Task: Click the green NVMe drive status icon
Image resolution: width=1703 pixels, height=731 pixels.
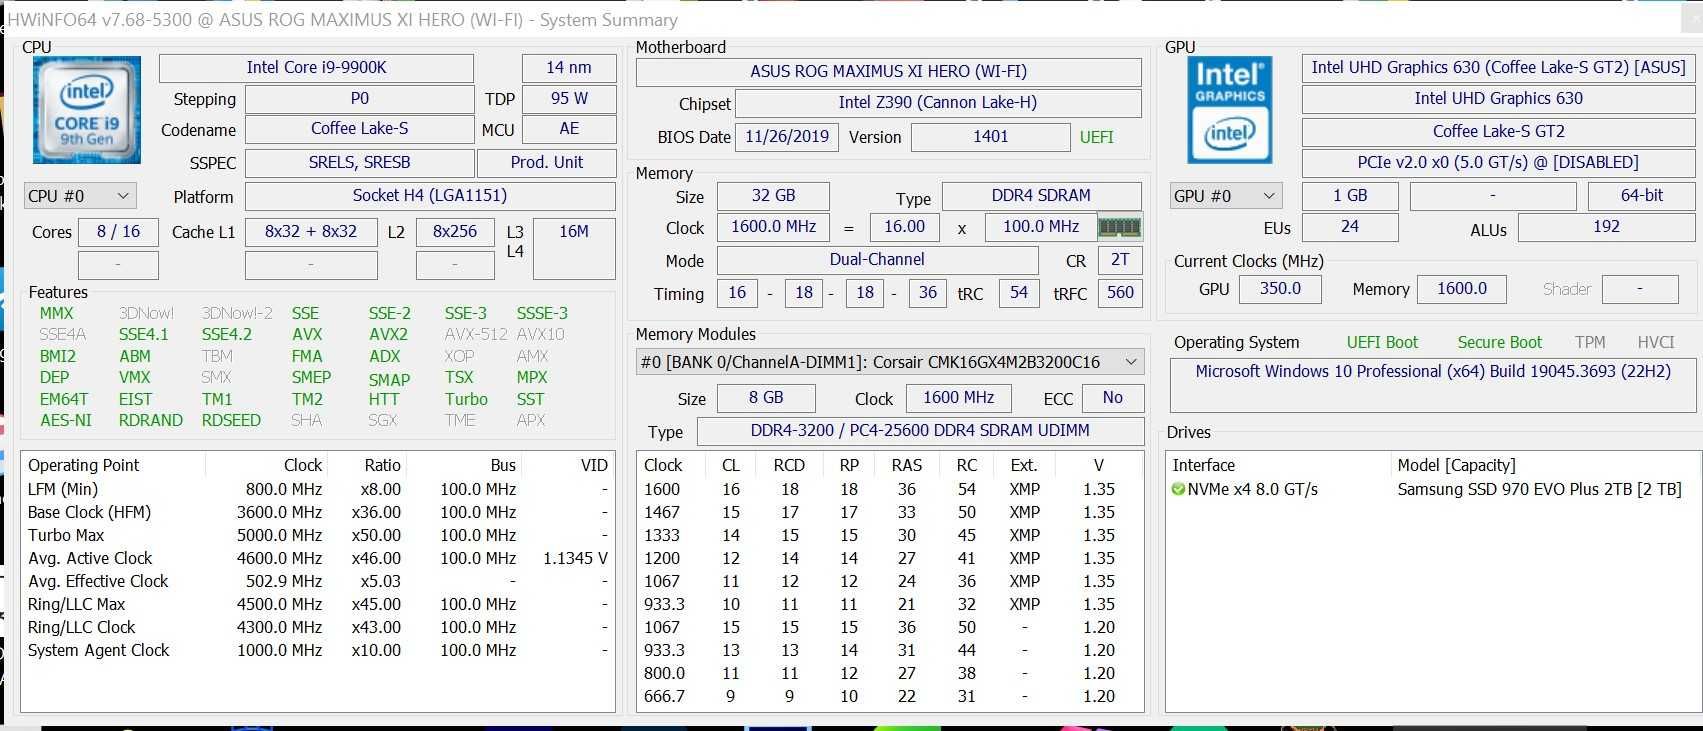Action: (x=1179, y=490)
